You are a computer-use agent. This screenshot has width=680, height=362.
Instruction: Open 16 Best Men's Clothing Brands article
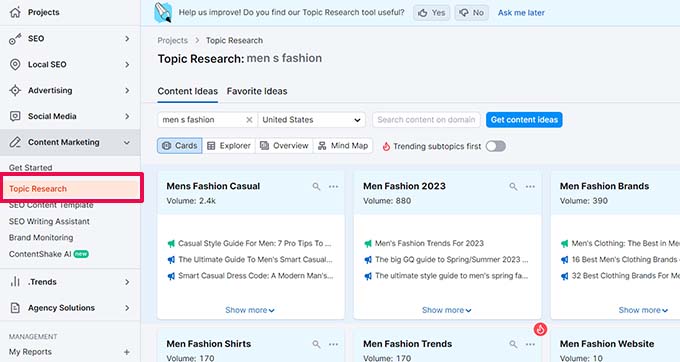click(x=625, y=260)
